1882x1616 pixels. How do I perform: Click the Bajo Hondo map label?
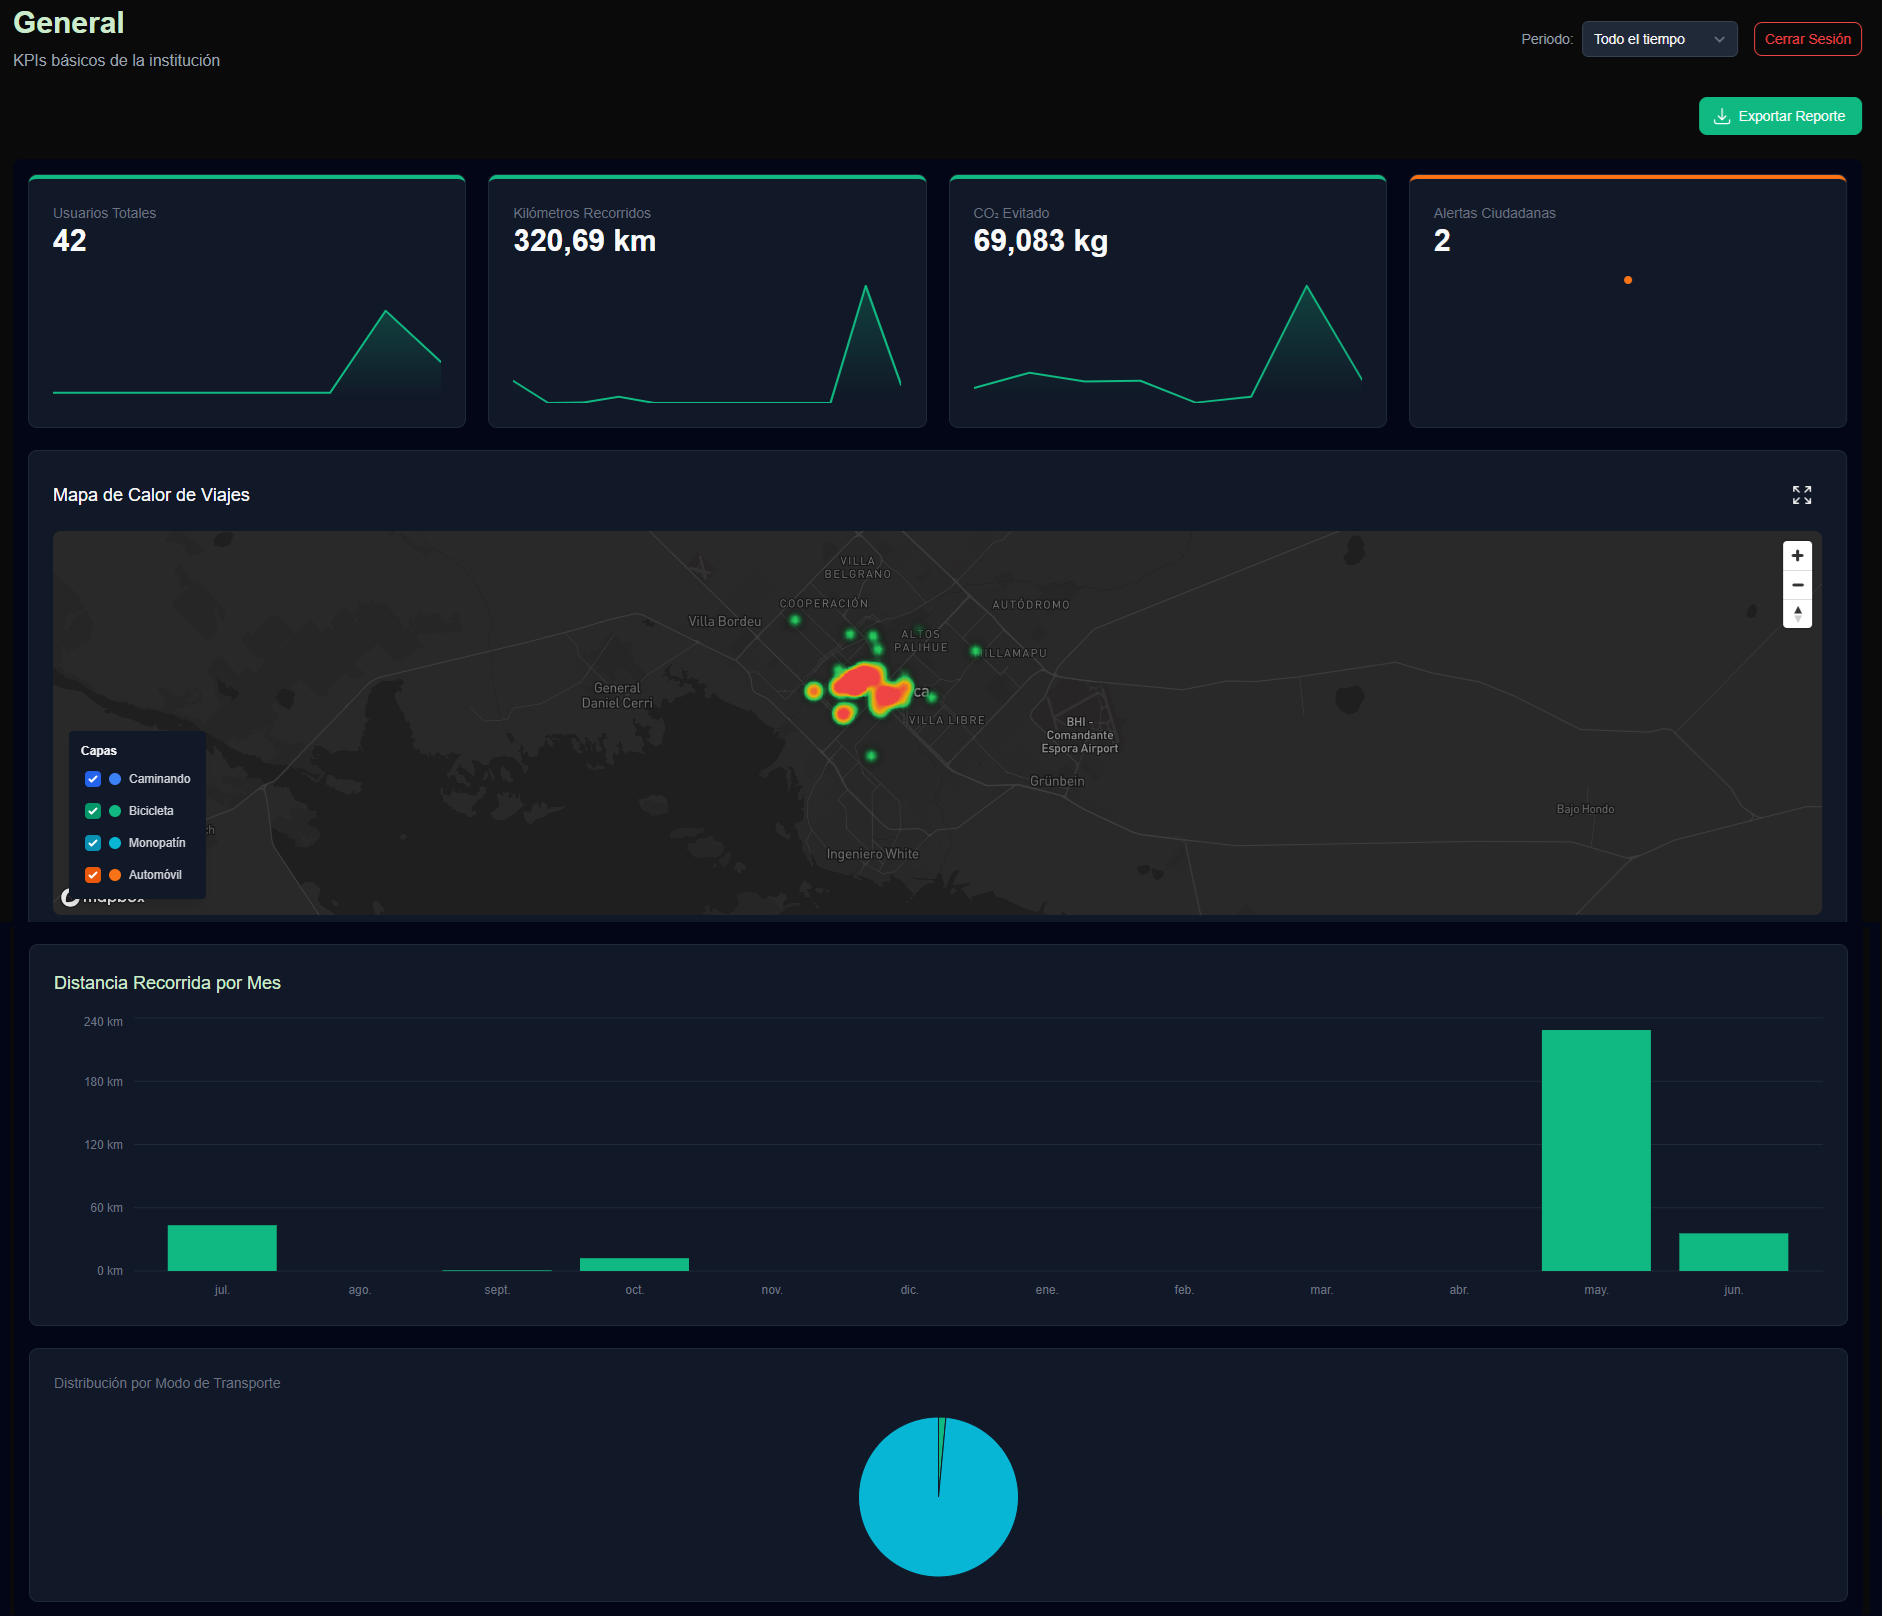[1585, 809]
